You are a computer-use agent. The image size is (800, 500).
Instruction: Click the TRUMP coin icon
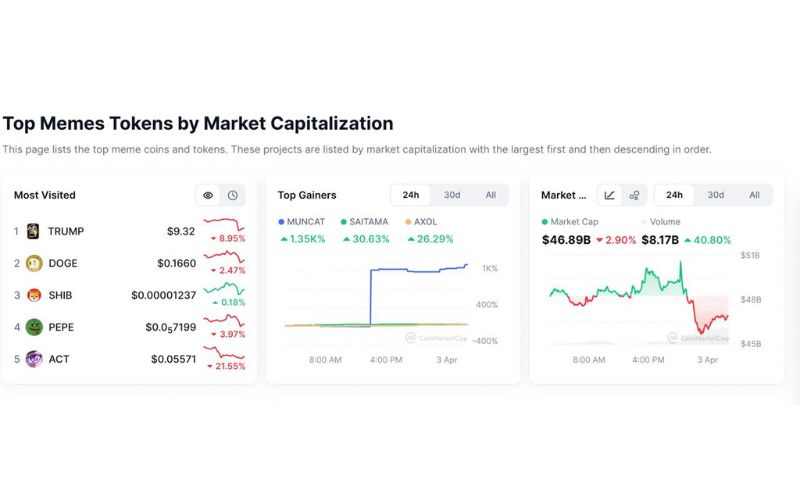pos(32,231)
